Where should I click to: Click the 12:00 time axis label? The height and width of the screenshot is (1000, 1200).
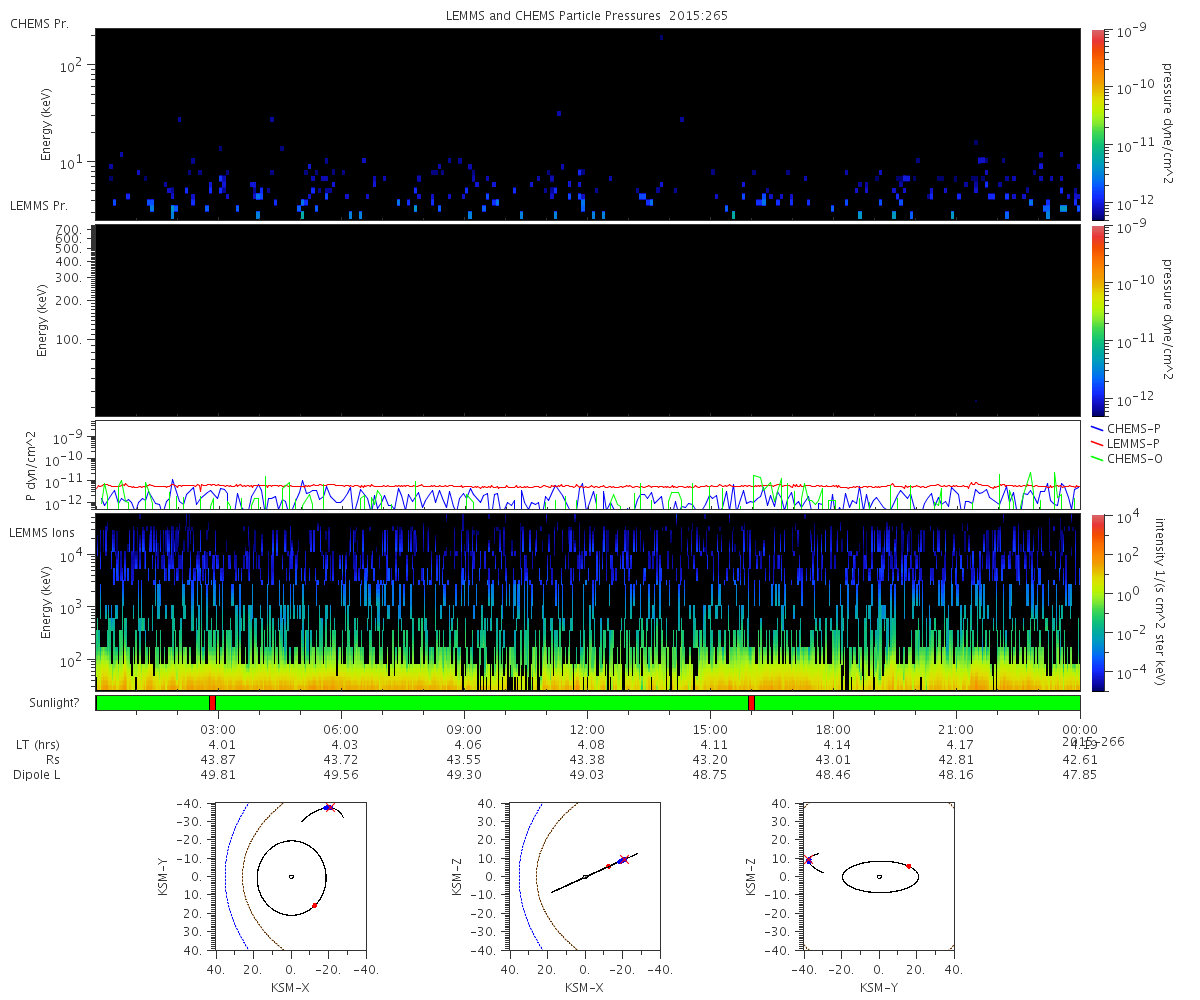pos(587,729)
